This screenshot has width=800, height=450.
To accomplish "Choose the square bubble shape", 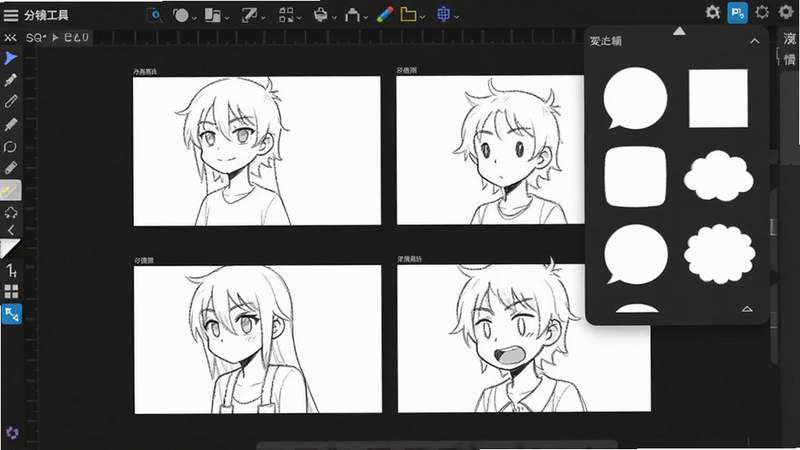I will pyautogui.click(x=718, y=98).
